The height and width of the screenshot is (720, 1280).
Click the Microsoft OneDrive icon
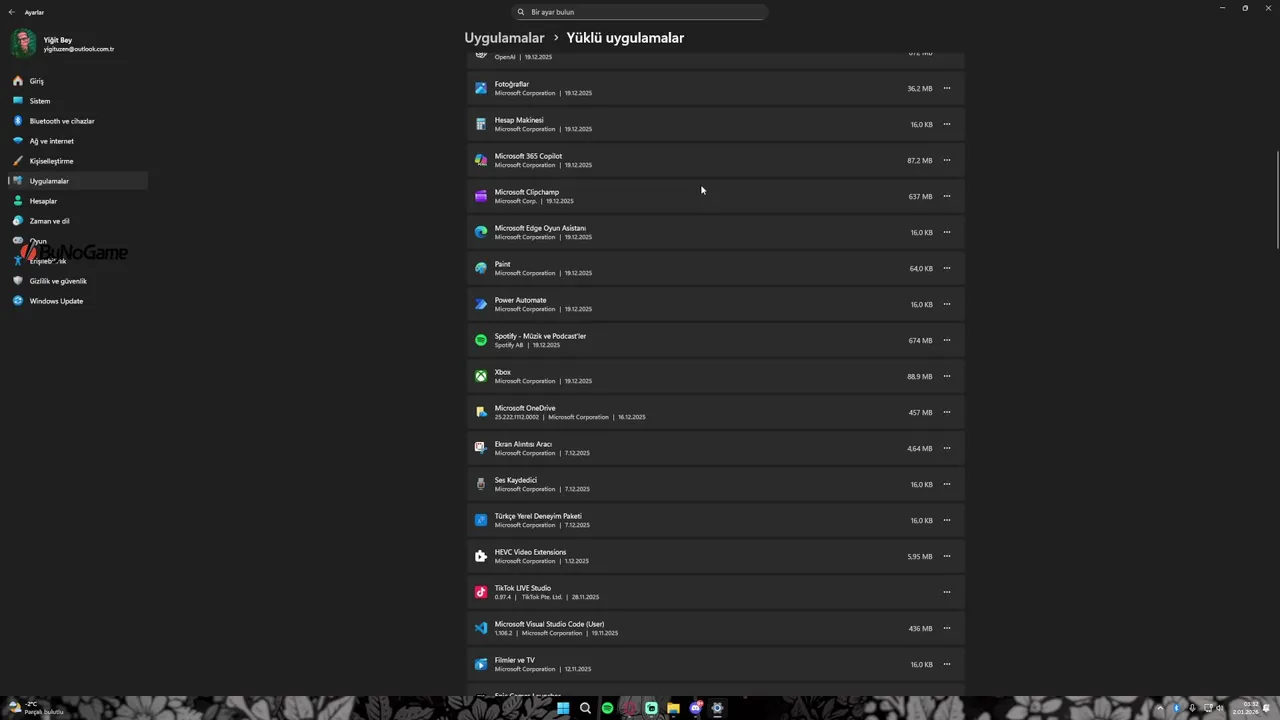[481, 412]
